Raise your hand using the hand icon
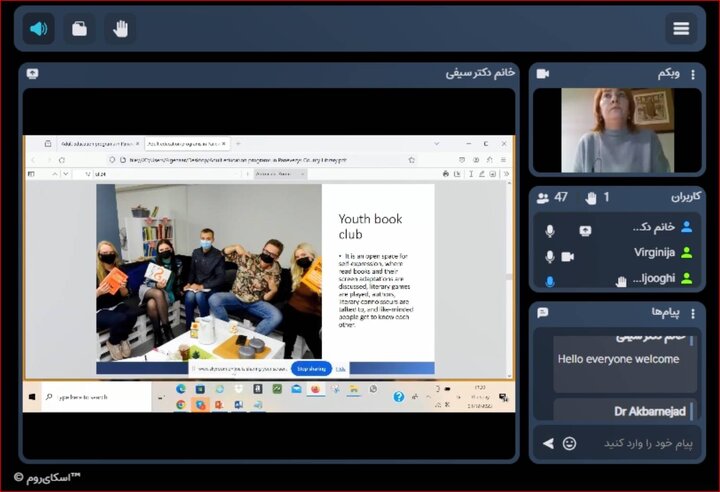The image size is (720, 492). 120,28
